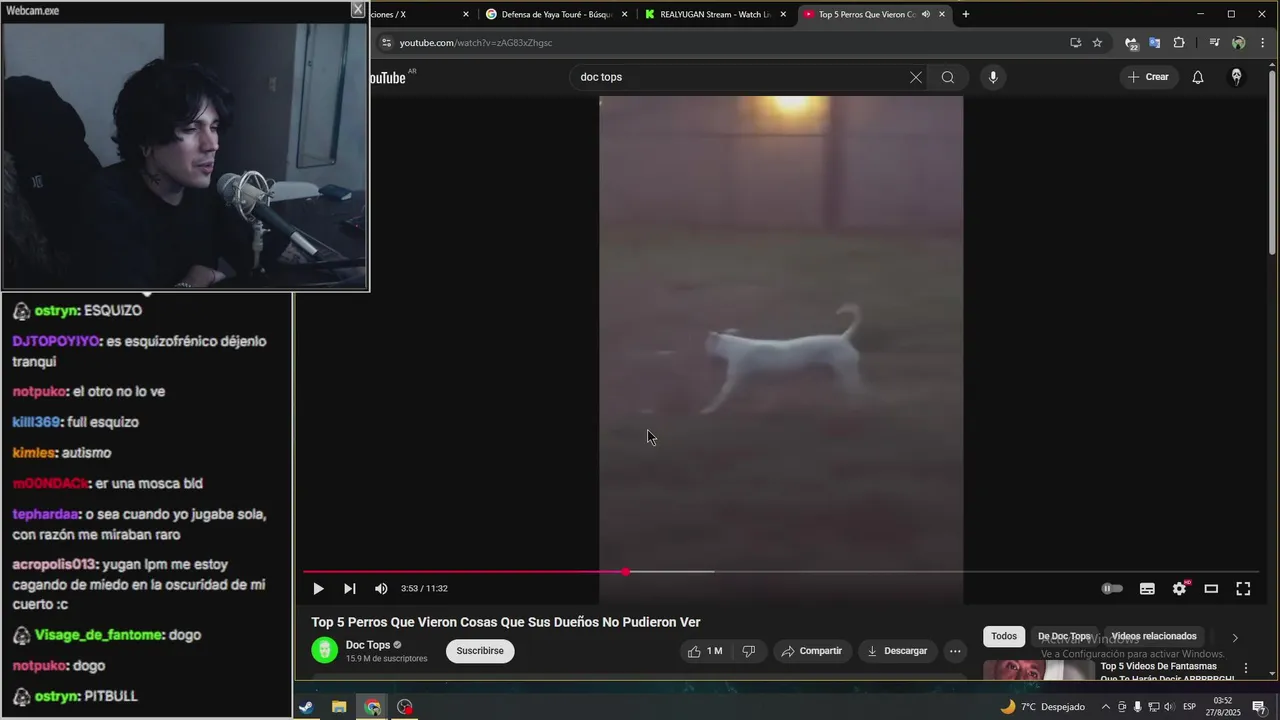Image resolution: width=1280 pixels, height=720 pixels.
Task: Switch to REALYUGAN Stream tab
Action: tap(717, 14)
